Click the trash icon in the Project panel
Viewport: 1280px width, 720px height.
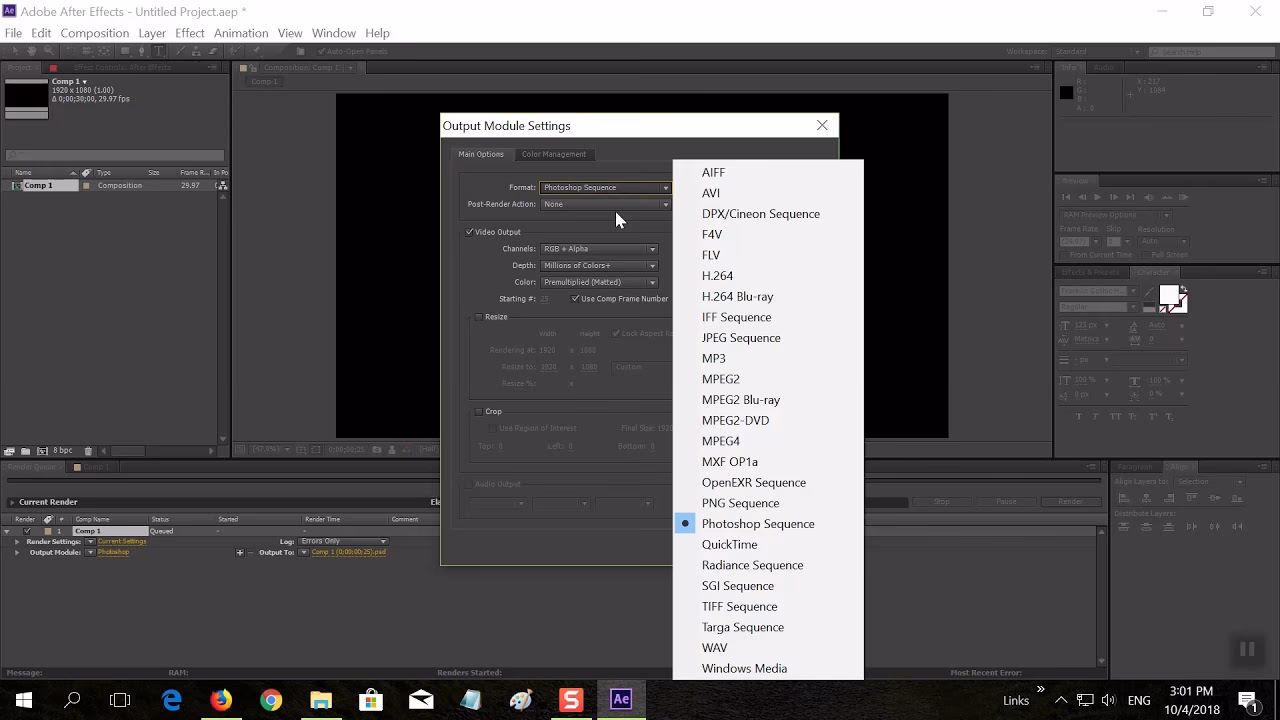[88, 451]
